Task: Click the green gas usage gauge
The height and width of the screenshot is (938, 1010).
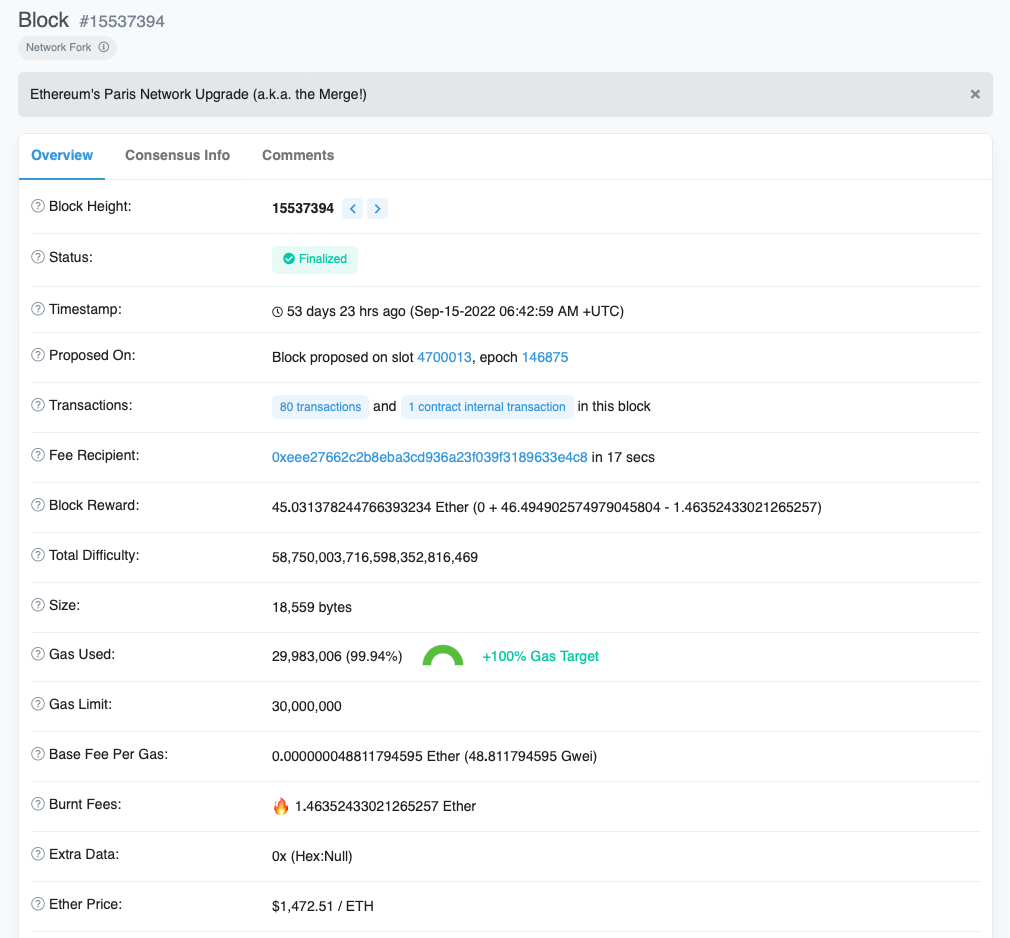Action: (x=443, y=655)
